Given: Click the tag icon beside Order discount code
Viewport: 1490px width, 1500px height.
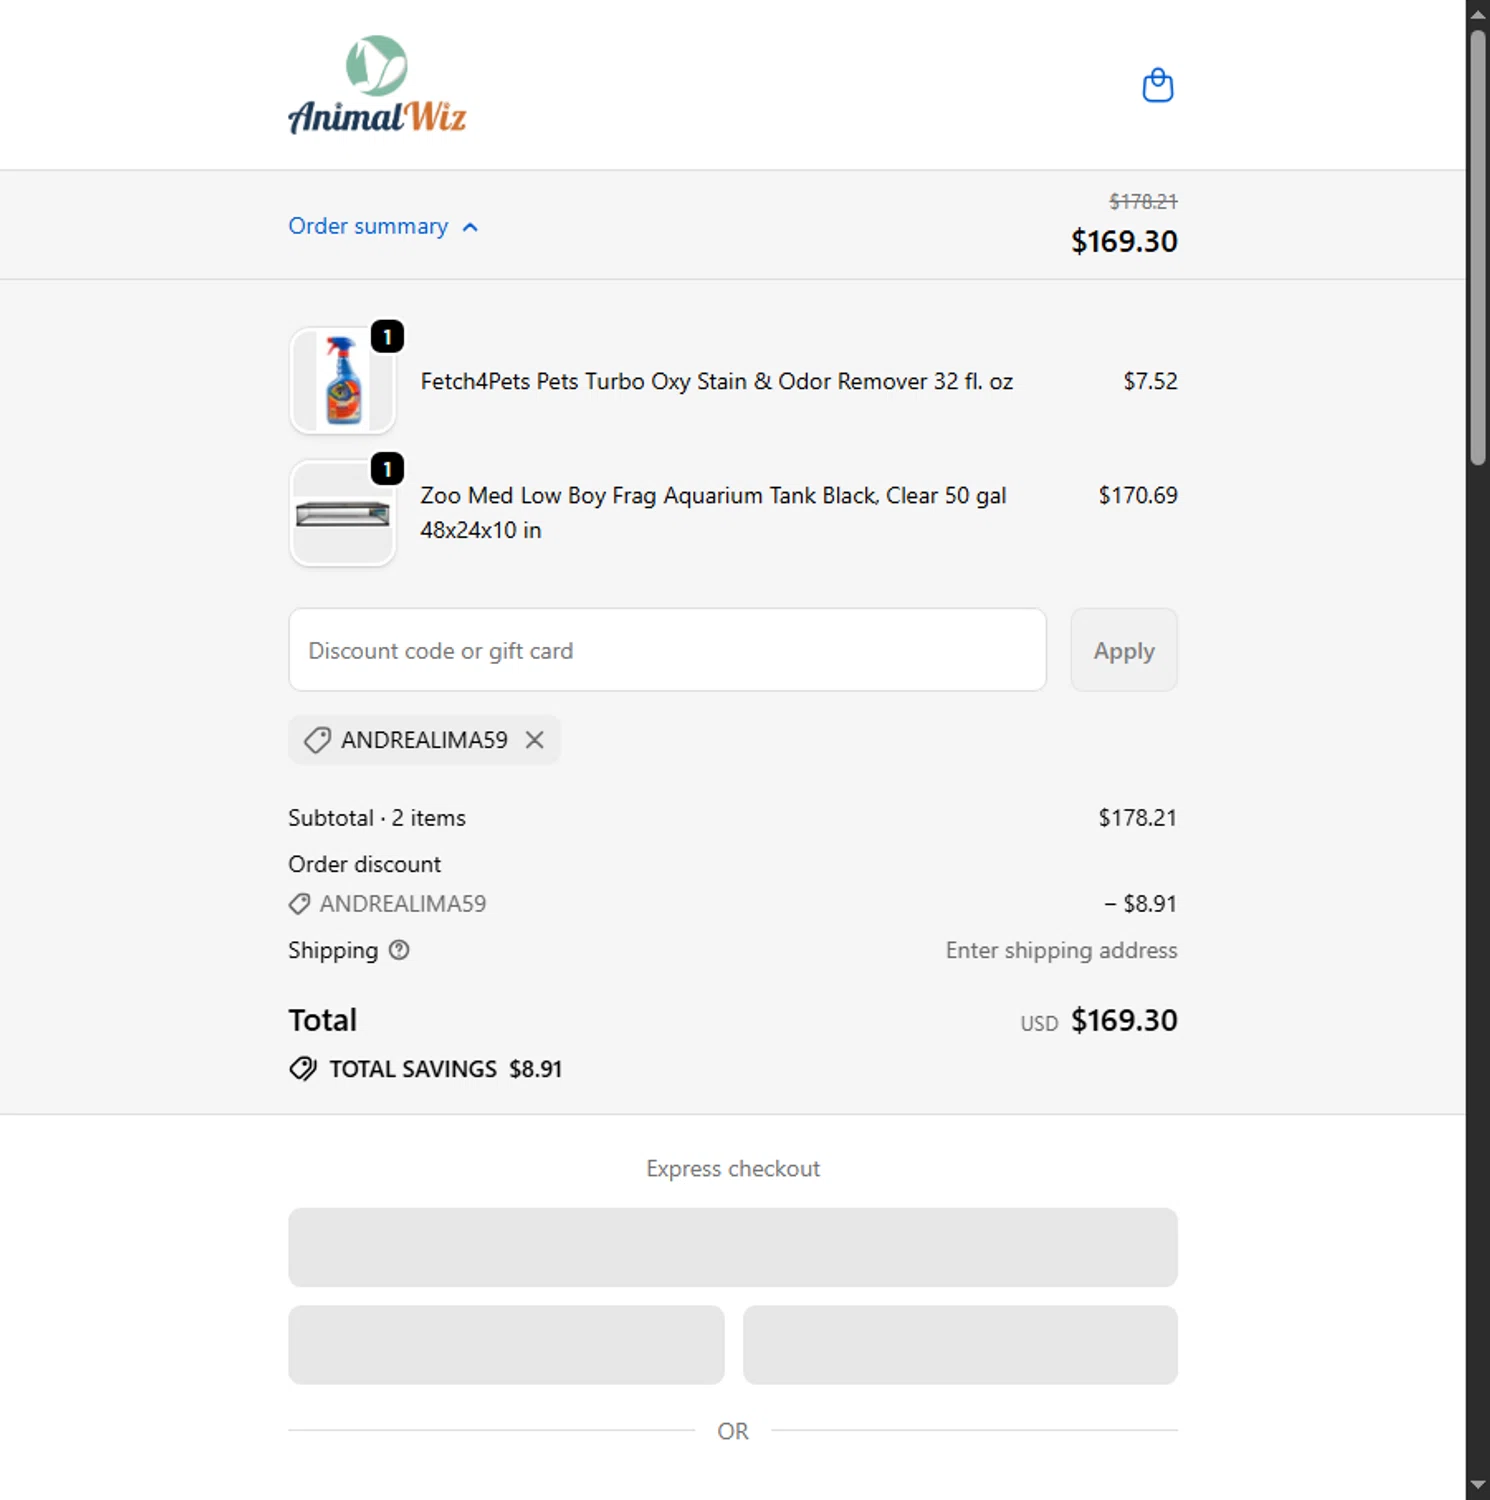Looking at the screenshot, I should click(299, 904).
